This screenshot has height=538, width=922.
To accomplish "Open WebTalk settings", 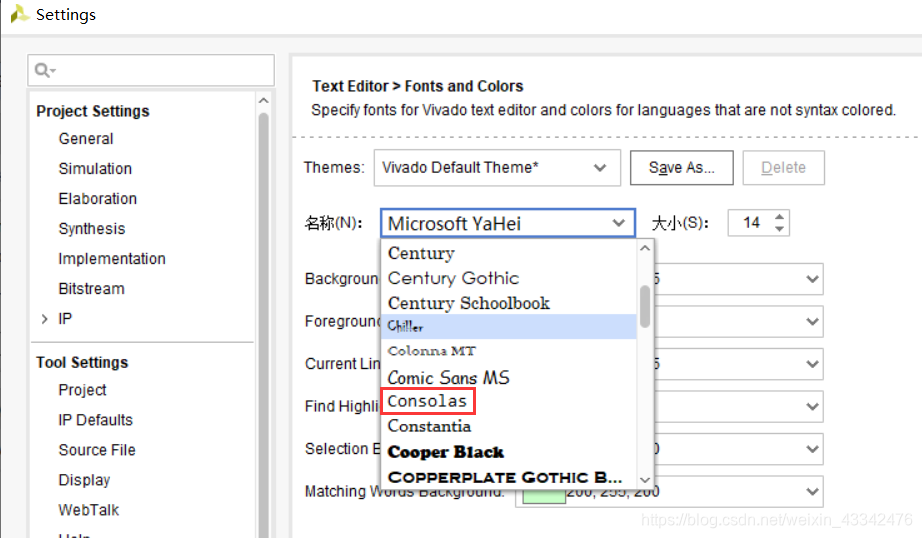I will pyautogui.click(x=89, y=510).
